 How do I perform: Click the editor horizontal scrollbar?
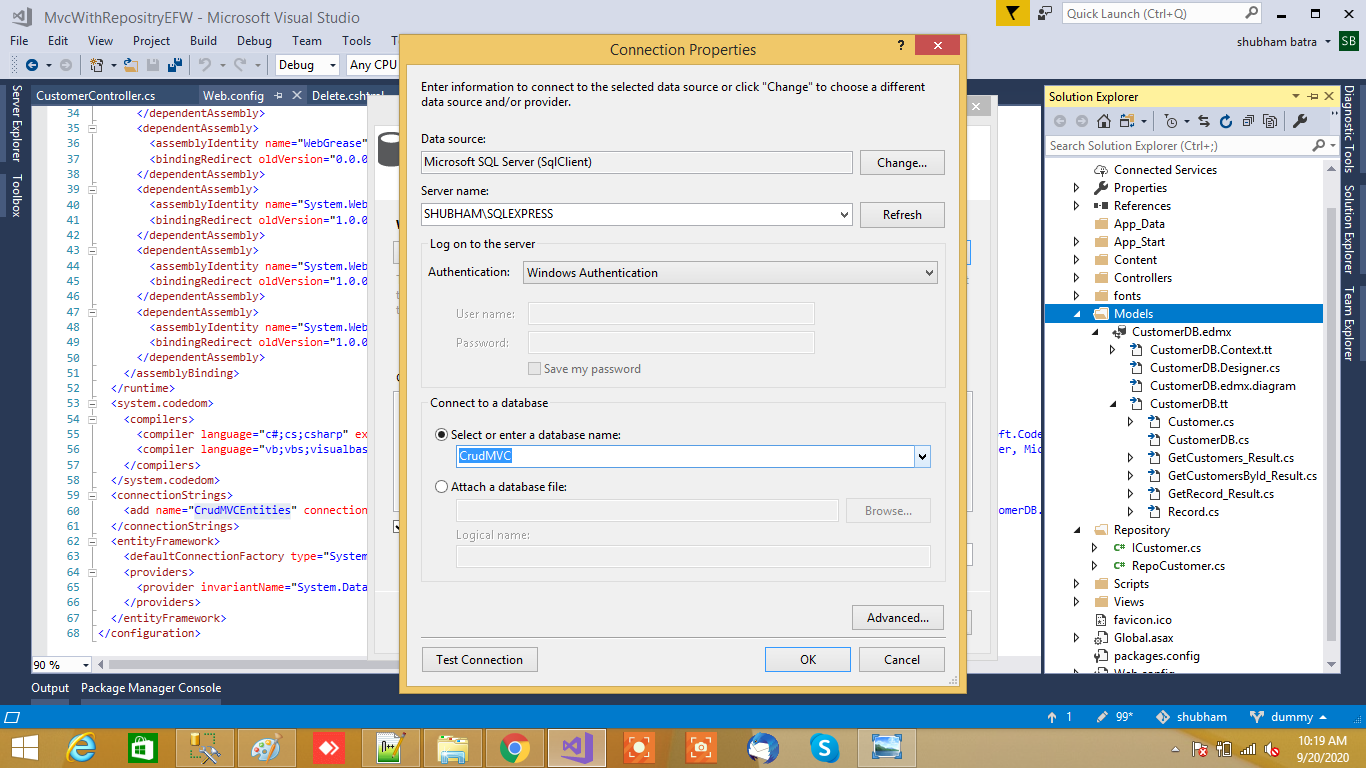240,665
